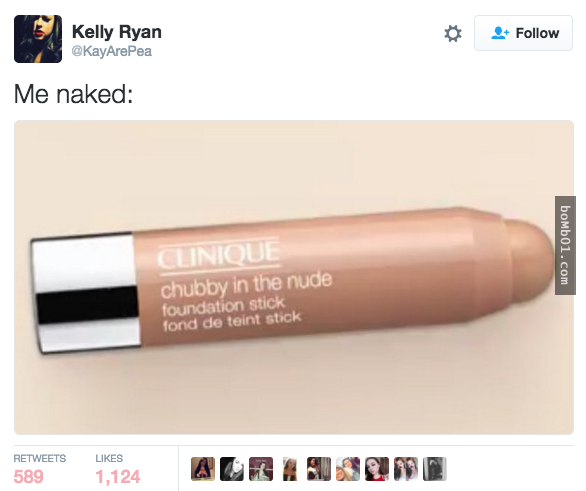View the Clinique foundation stick image
586x491 pixels.
294,277
